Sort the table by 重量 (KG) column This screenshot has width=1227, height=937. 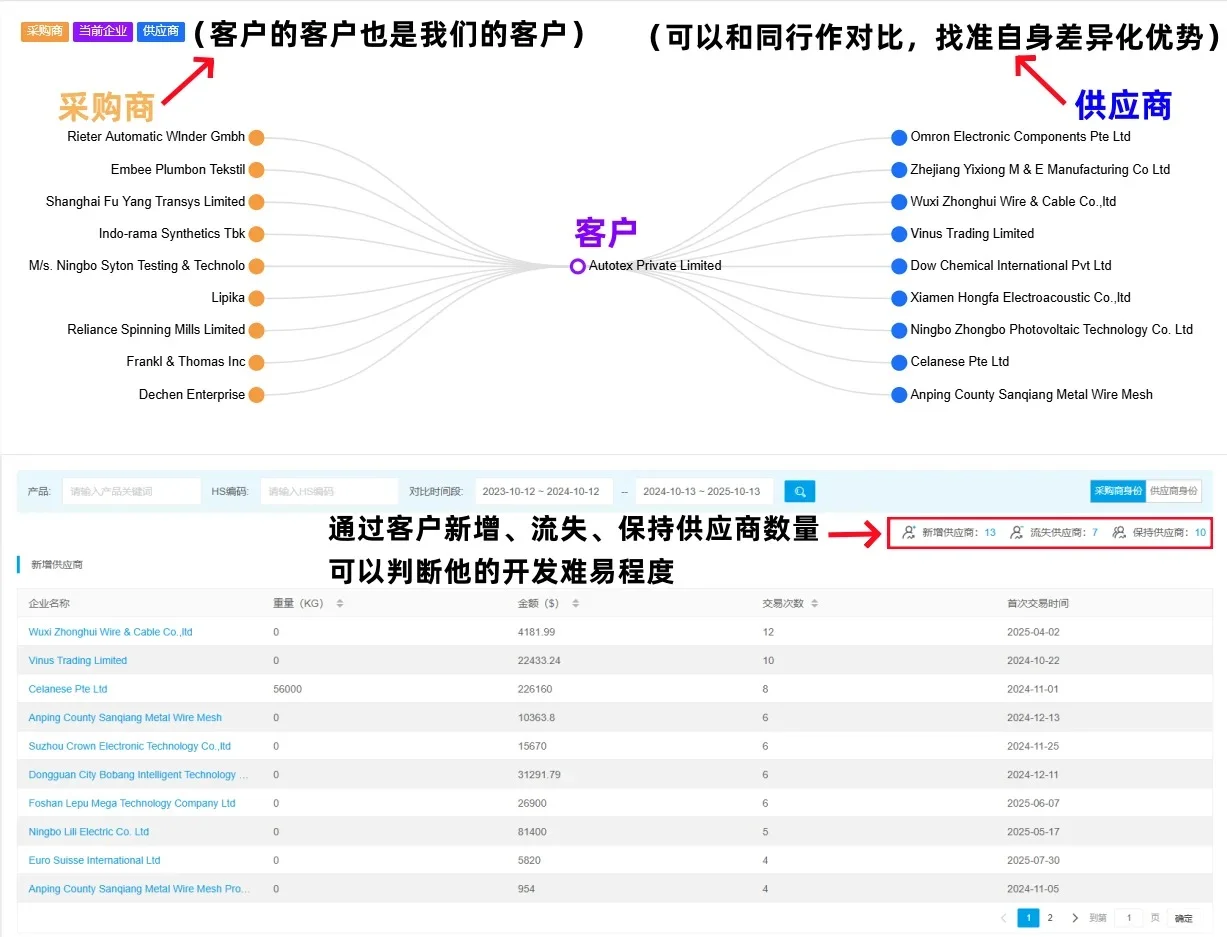click(340, 604)
